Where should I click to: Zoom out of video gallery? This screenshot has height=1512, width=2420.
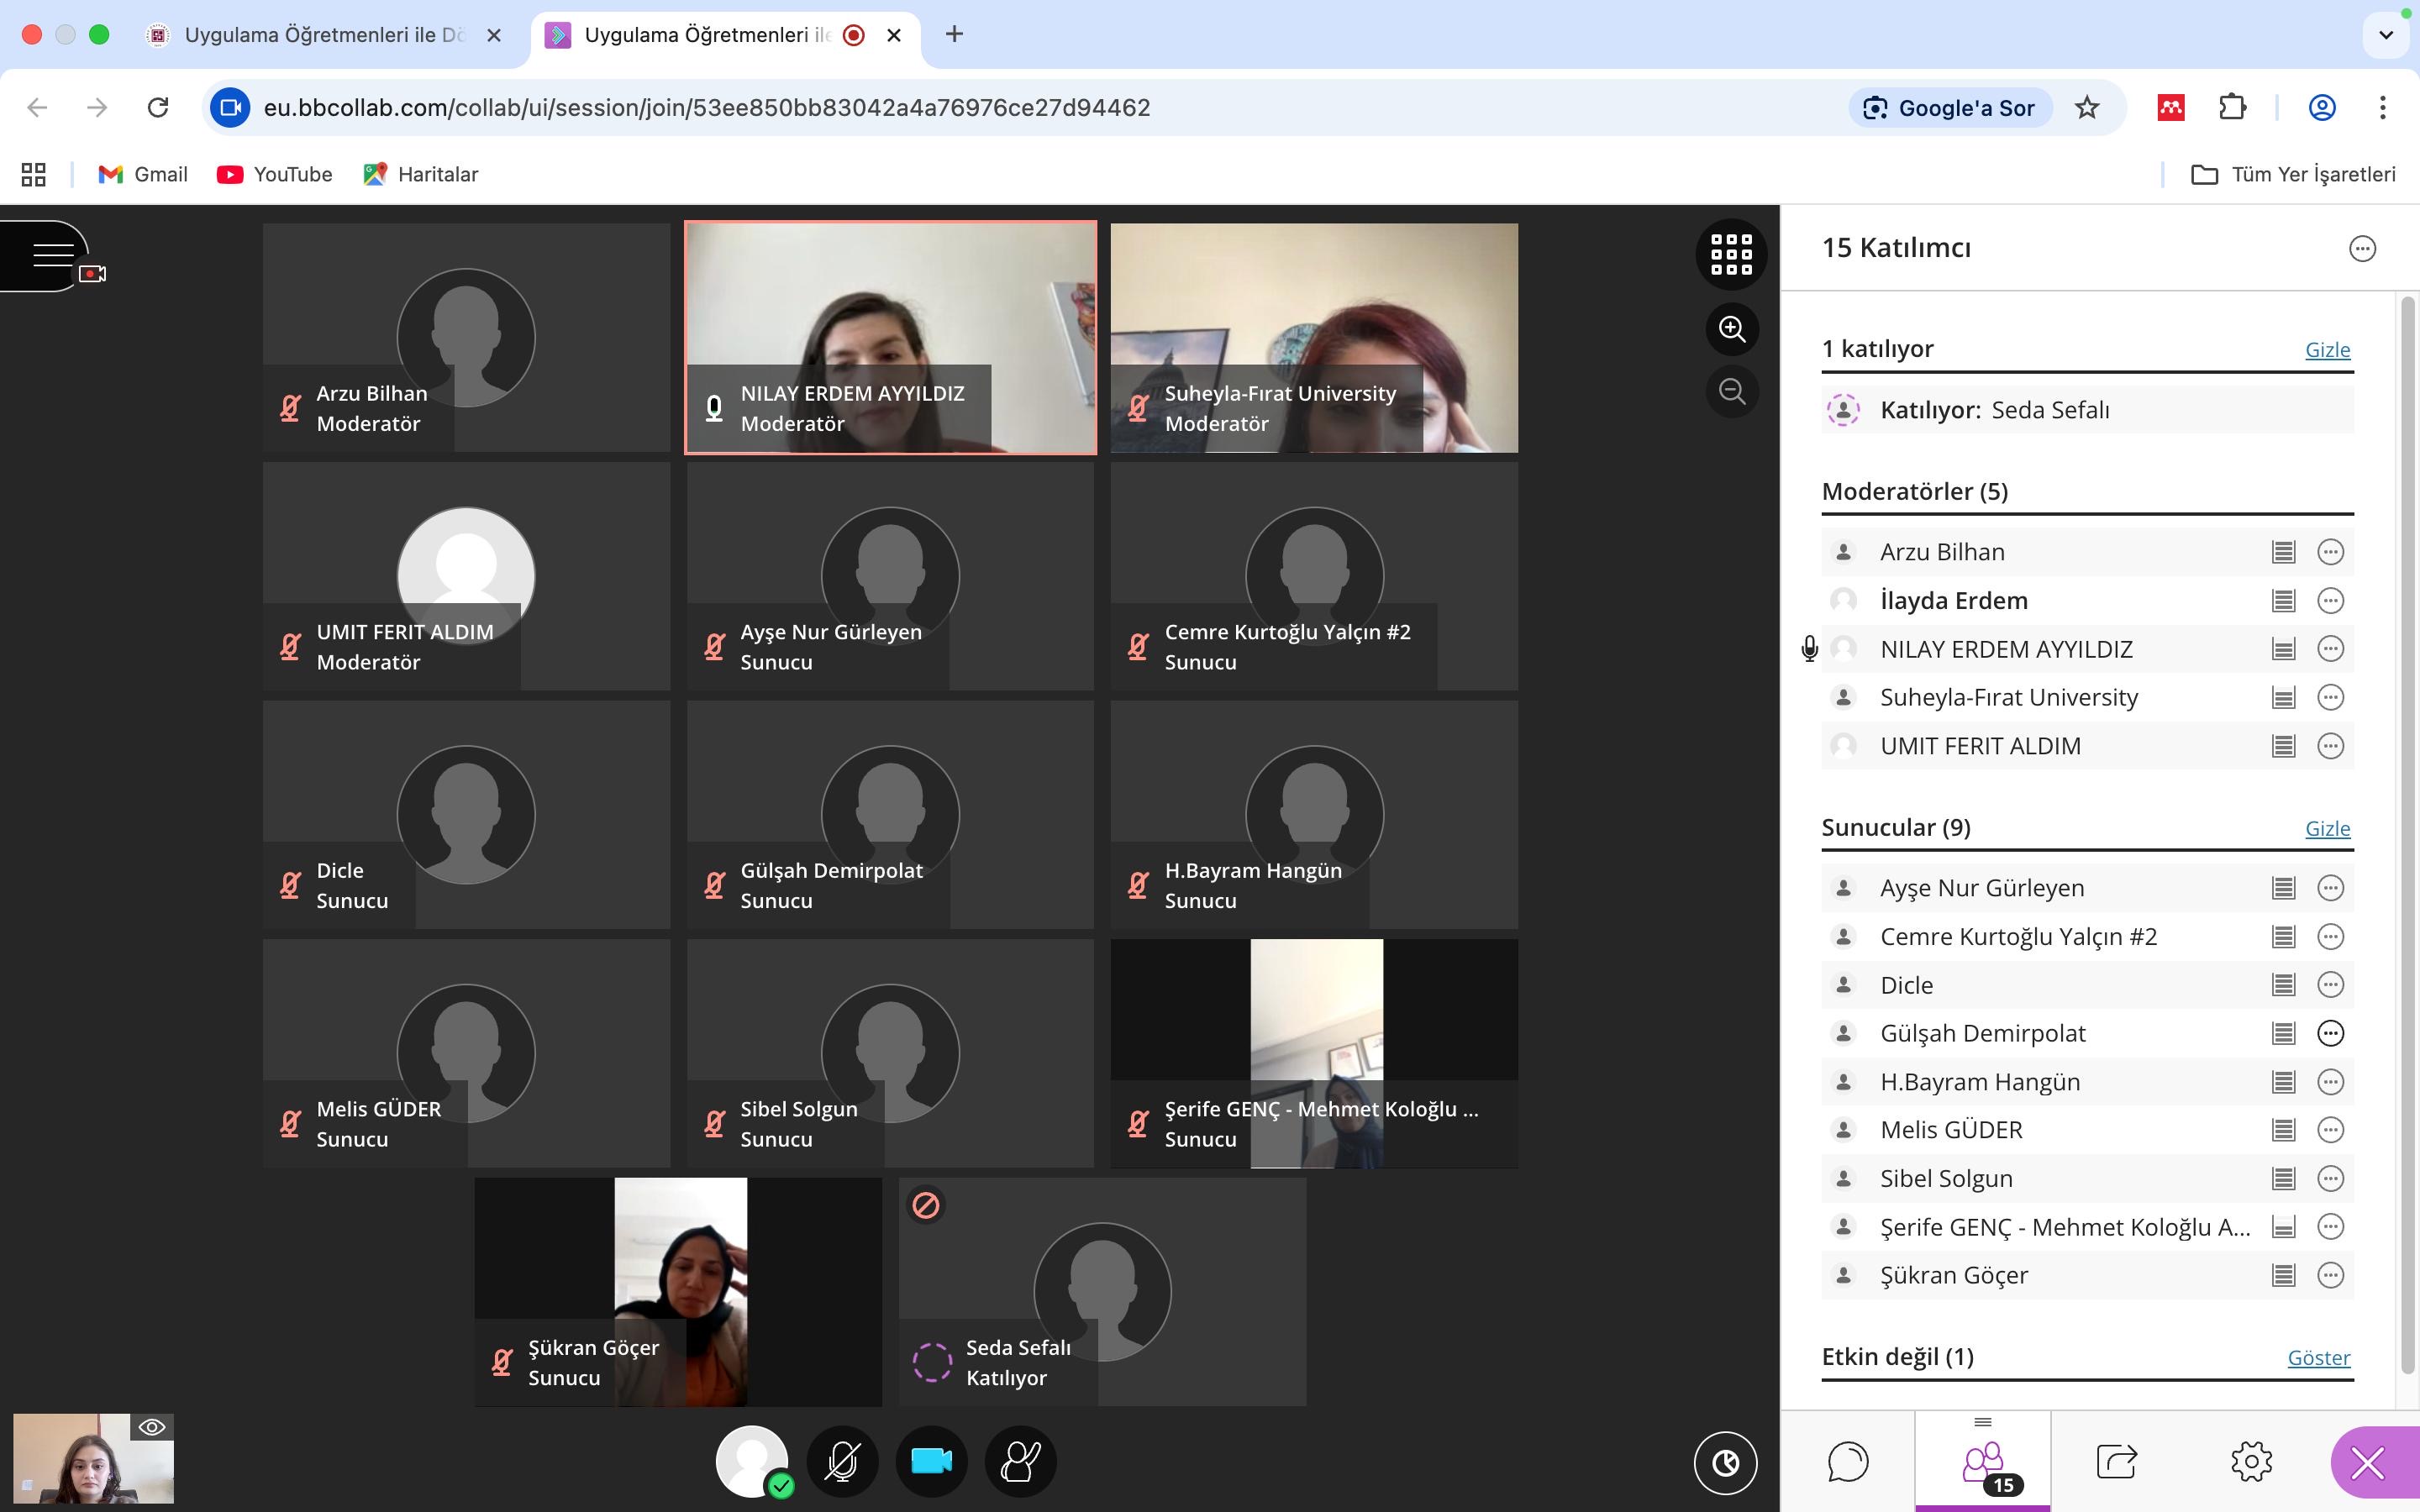(x=1731, y=391)
